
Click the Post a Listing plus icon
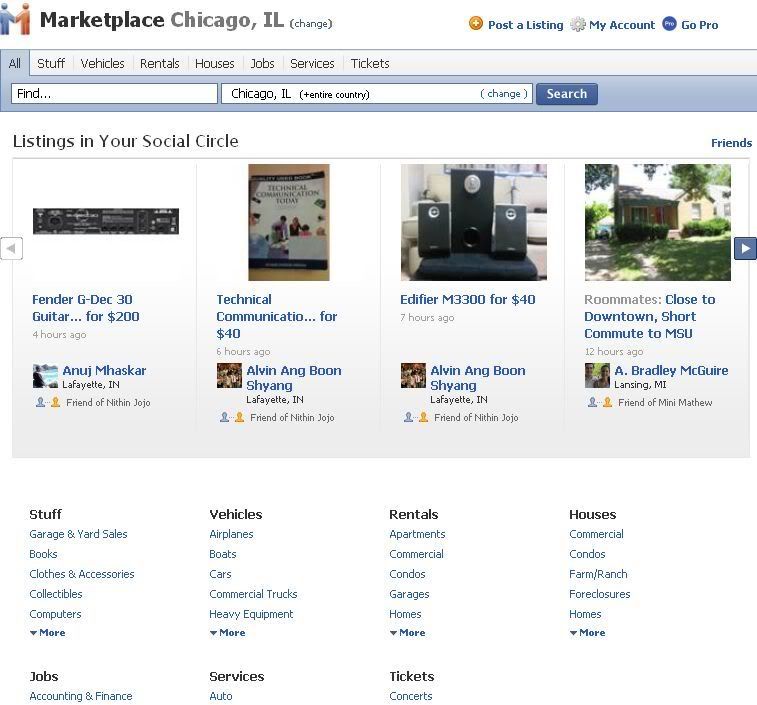point(476,24)
